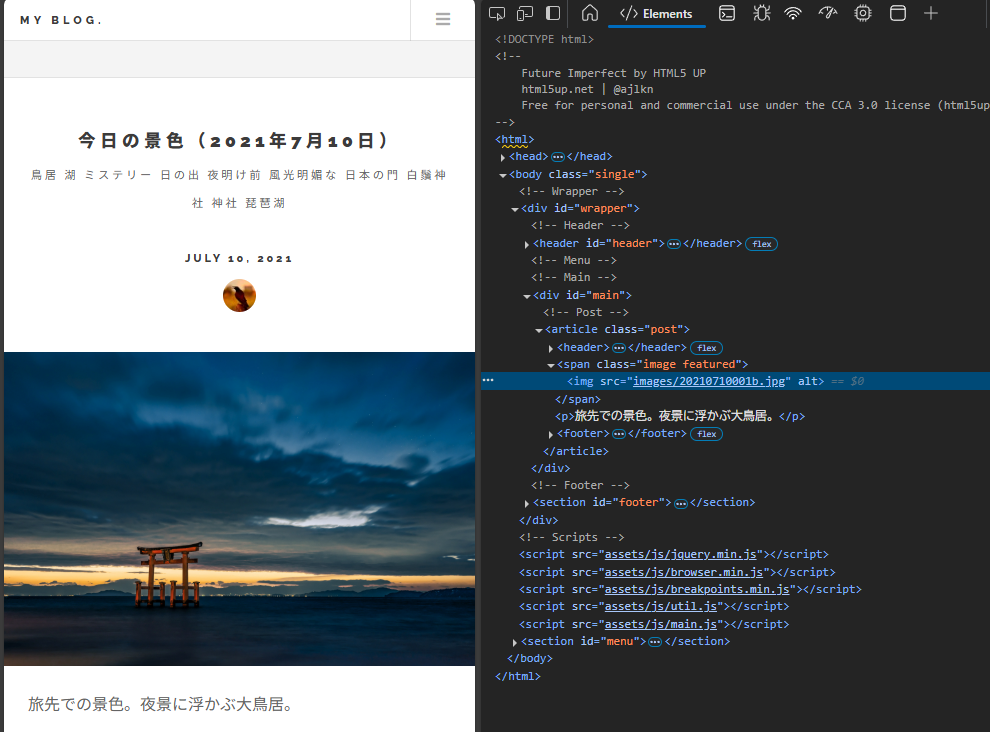Screen dimensions: 990x732
Task: Open assets/js/browser.min.js script link
Action: [684, 572]
